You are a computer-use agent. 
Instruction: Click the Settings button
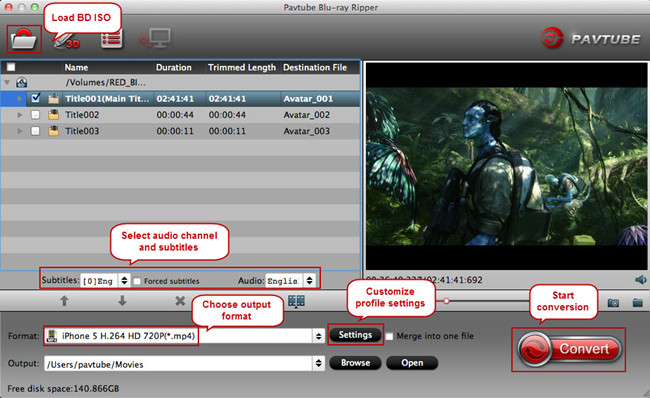[x=355, y=335]
